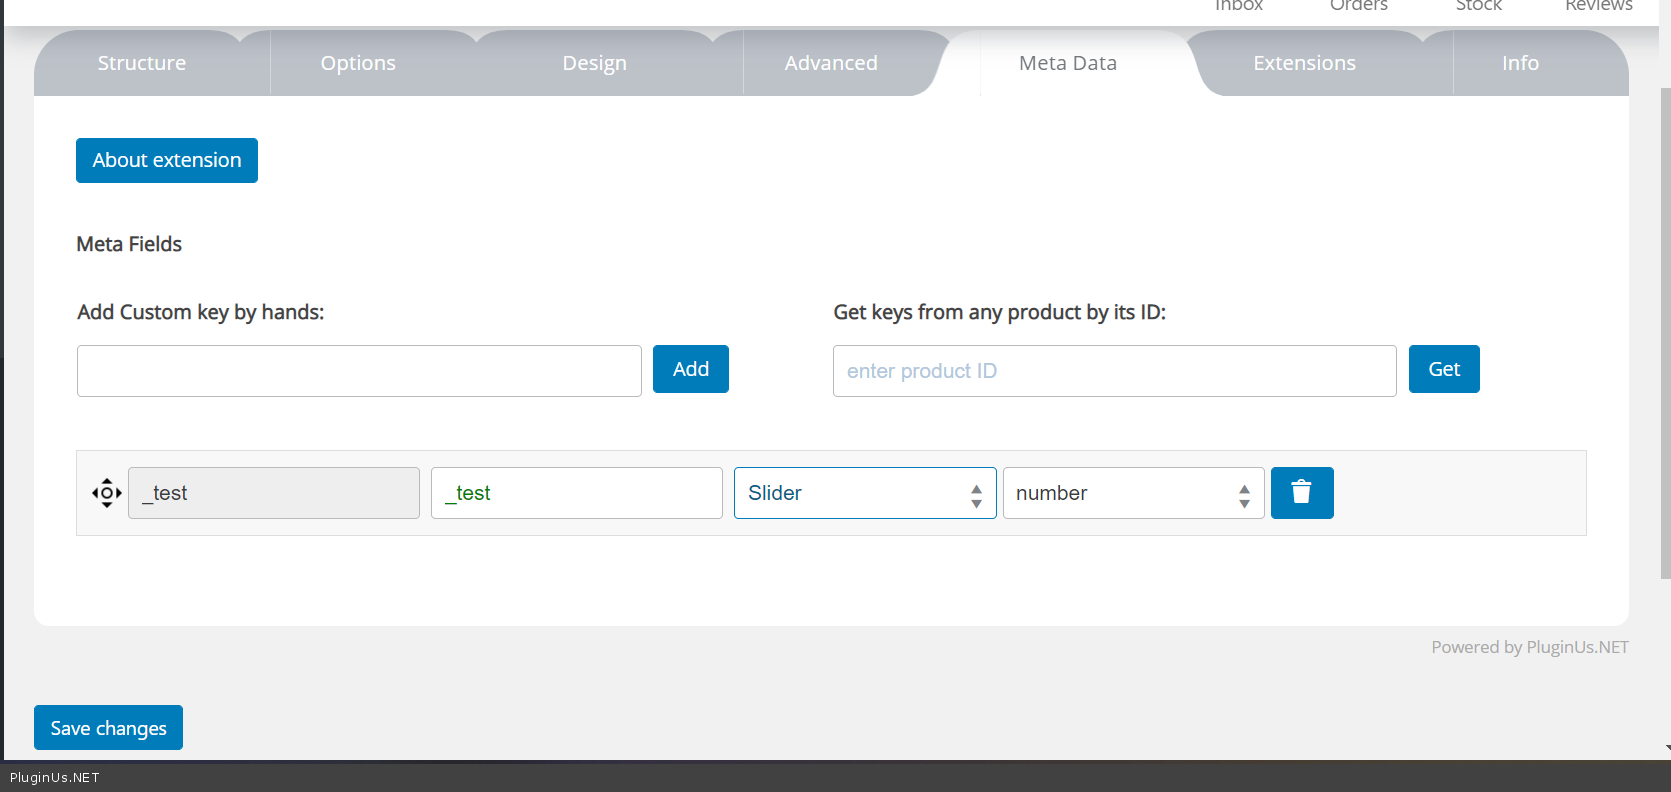Click the enter product ID field
This screenshot has height=792, width=1671.
pos(1114,371)
